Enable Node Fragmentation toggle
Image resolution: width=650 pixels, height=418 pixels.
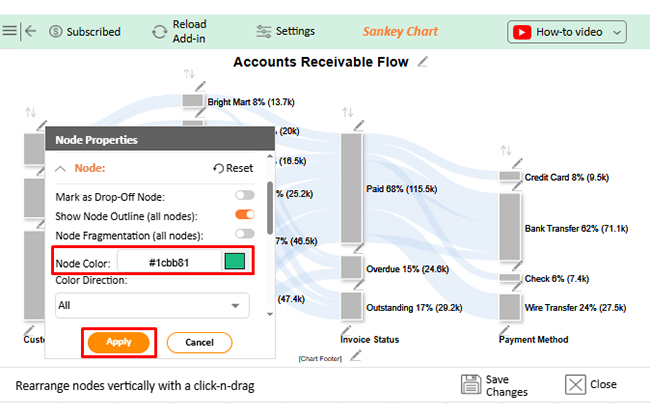(244, 235)
